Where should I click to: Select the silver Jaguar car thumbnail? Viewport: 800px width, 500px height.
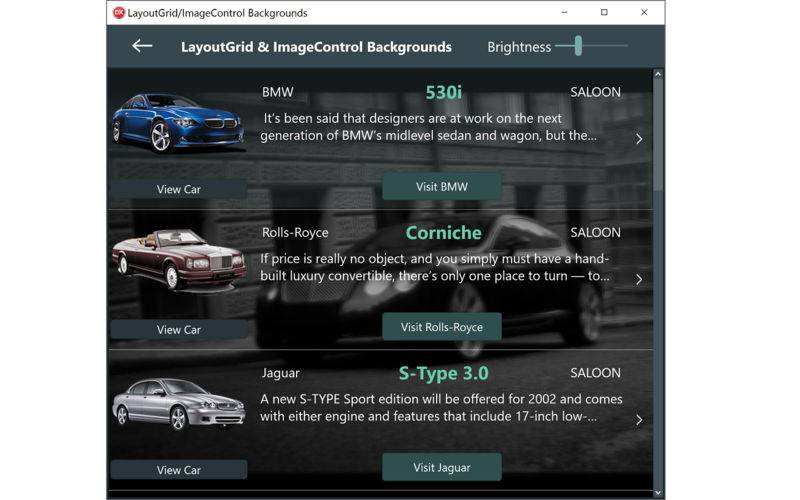(x=178, y=404)
